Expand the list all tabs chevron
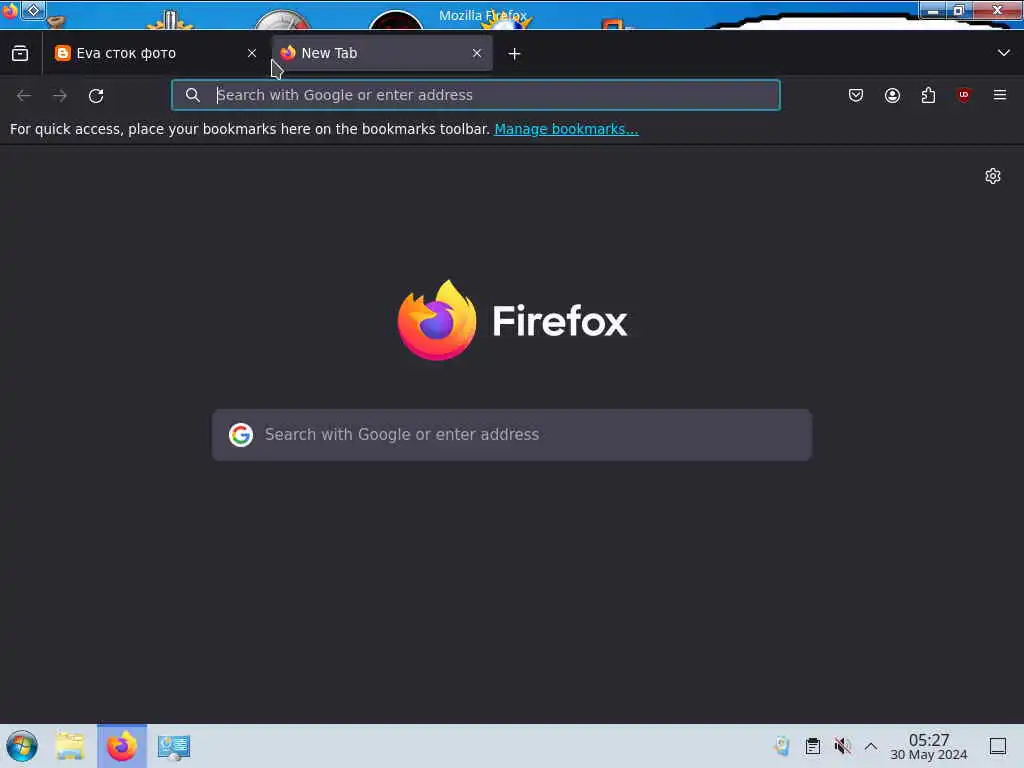The image size is (1024, 768). [1004, 53]
